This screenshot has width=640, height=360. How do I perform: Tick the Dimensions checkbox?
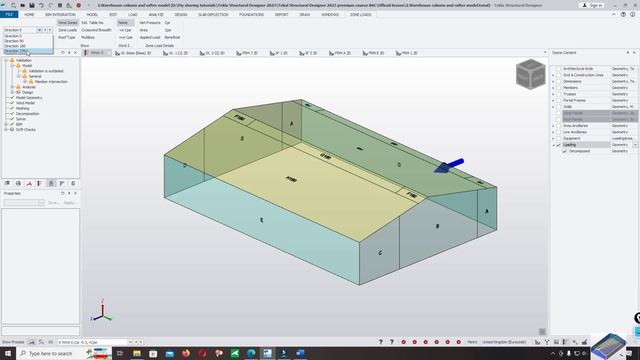pyautogui.click(x=559, y=81)
